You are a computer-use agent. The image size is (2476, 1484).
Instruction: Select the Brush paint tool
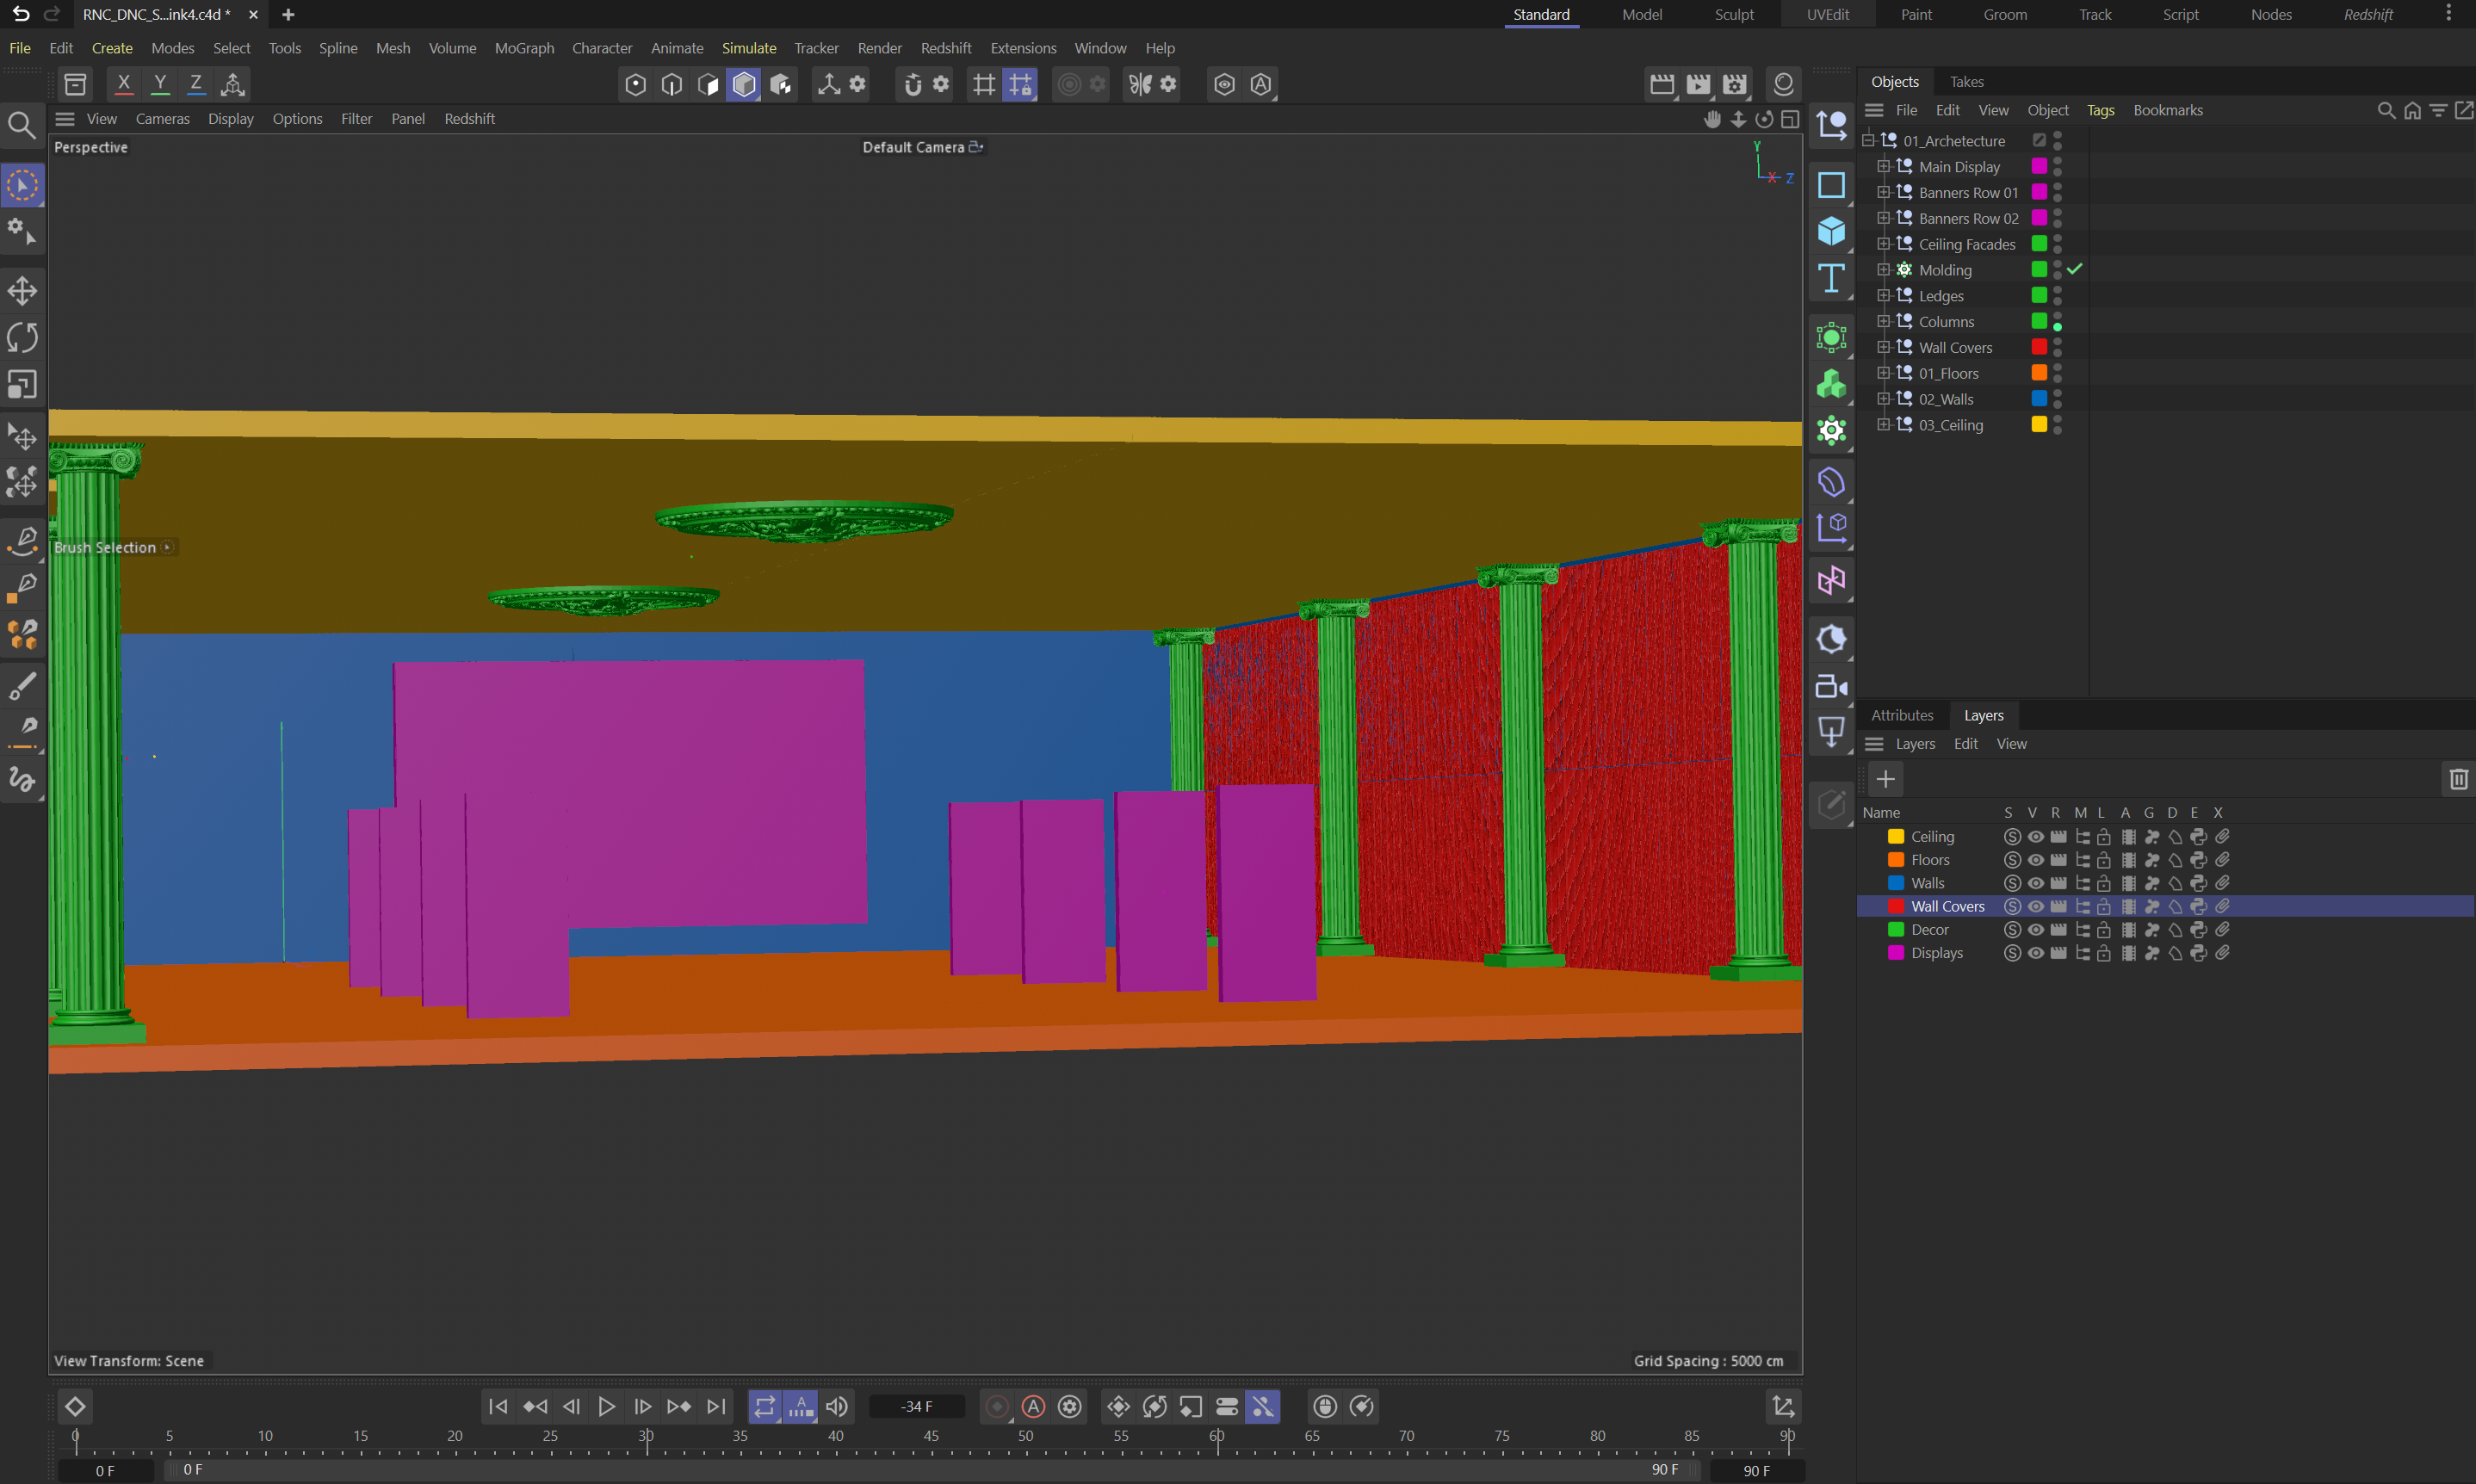[22, 686]
